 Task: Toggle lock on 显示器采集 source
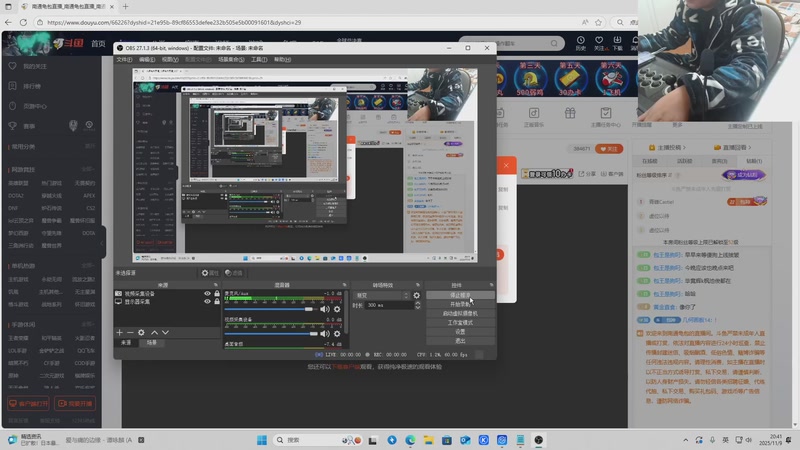click(x=217, y=302)
